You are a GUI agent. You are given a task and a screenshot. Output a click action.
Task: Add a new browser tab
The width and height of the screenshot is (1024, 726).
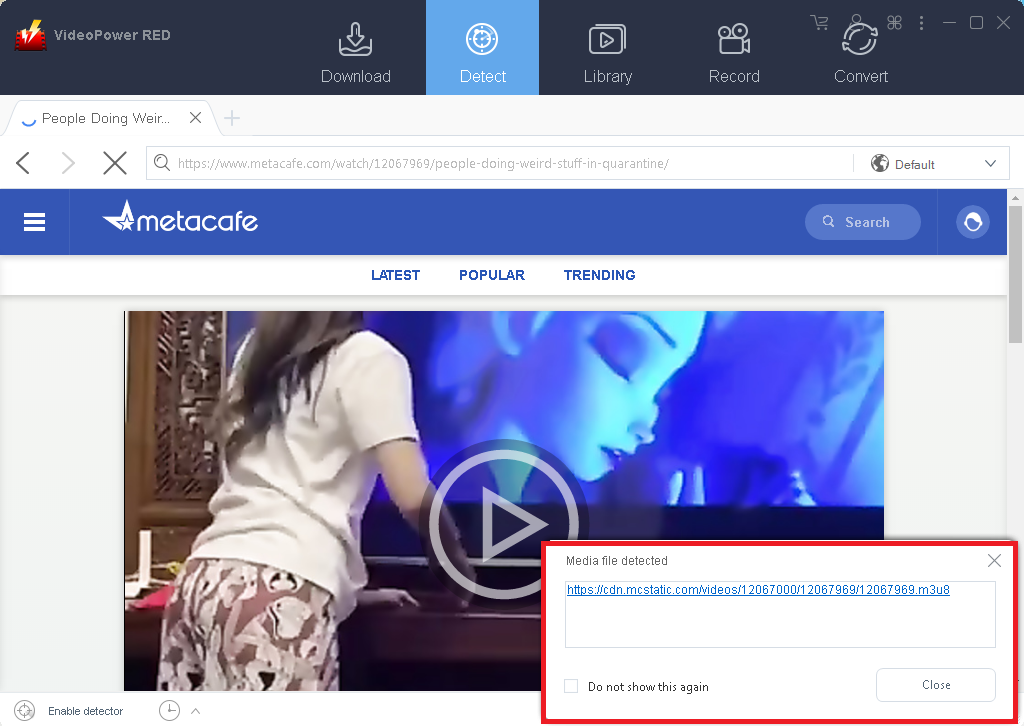click(x=232, y=118)
